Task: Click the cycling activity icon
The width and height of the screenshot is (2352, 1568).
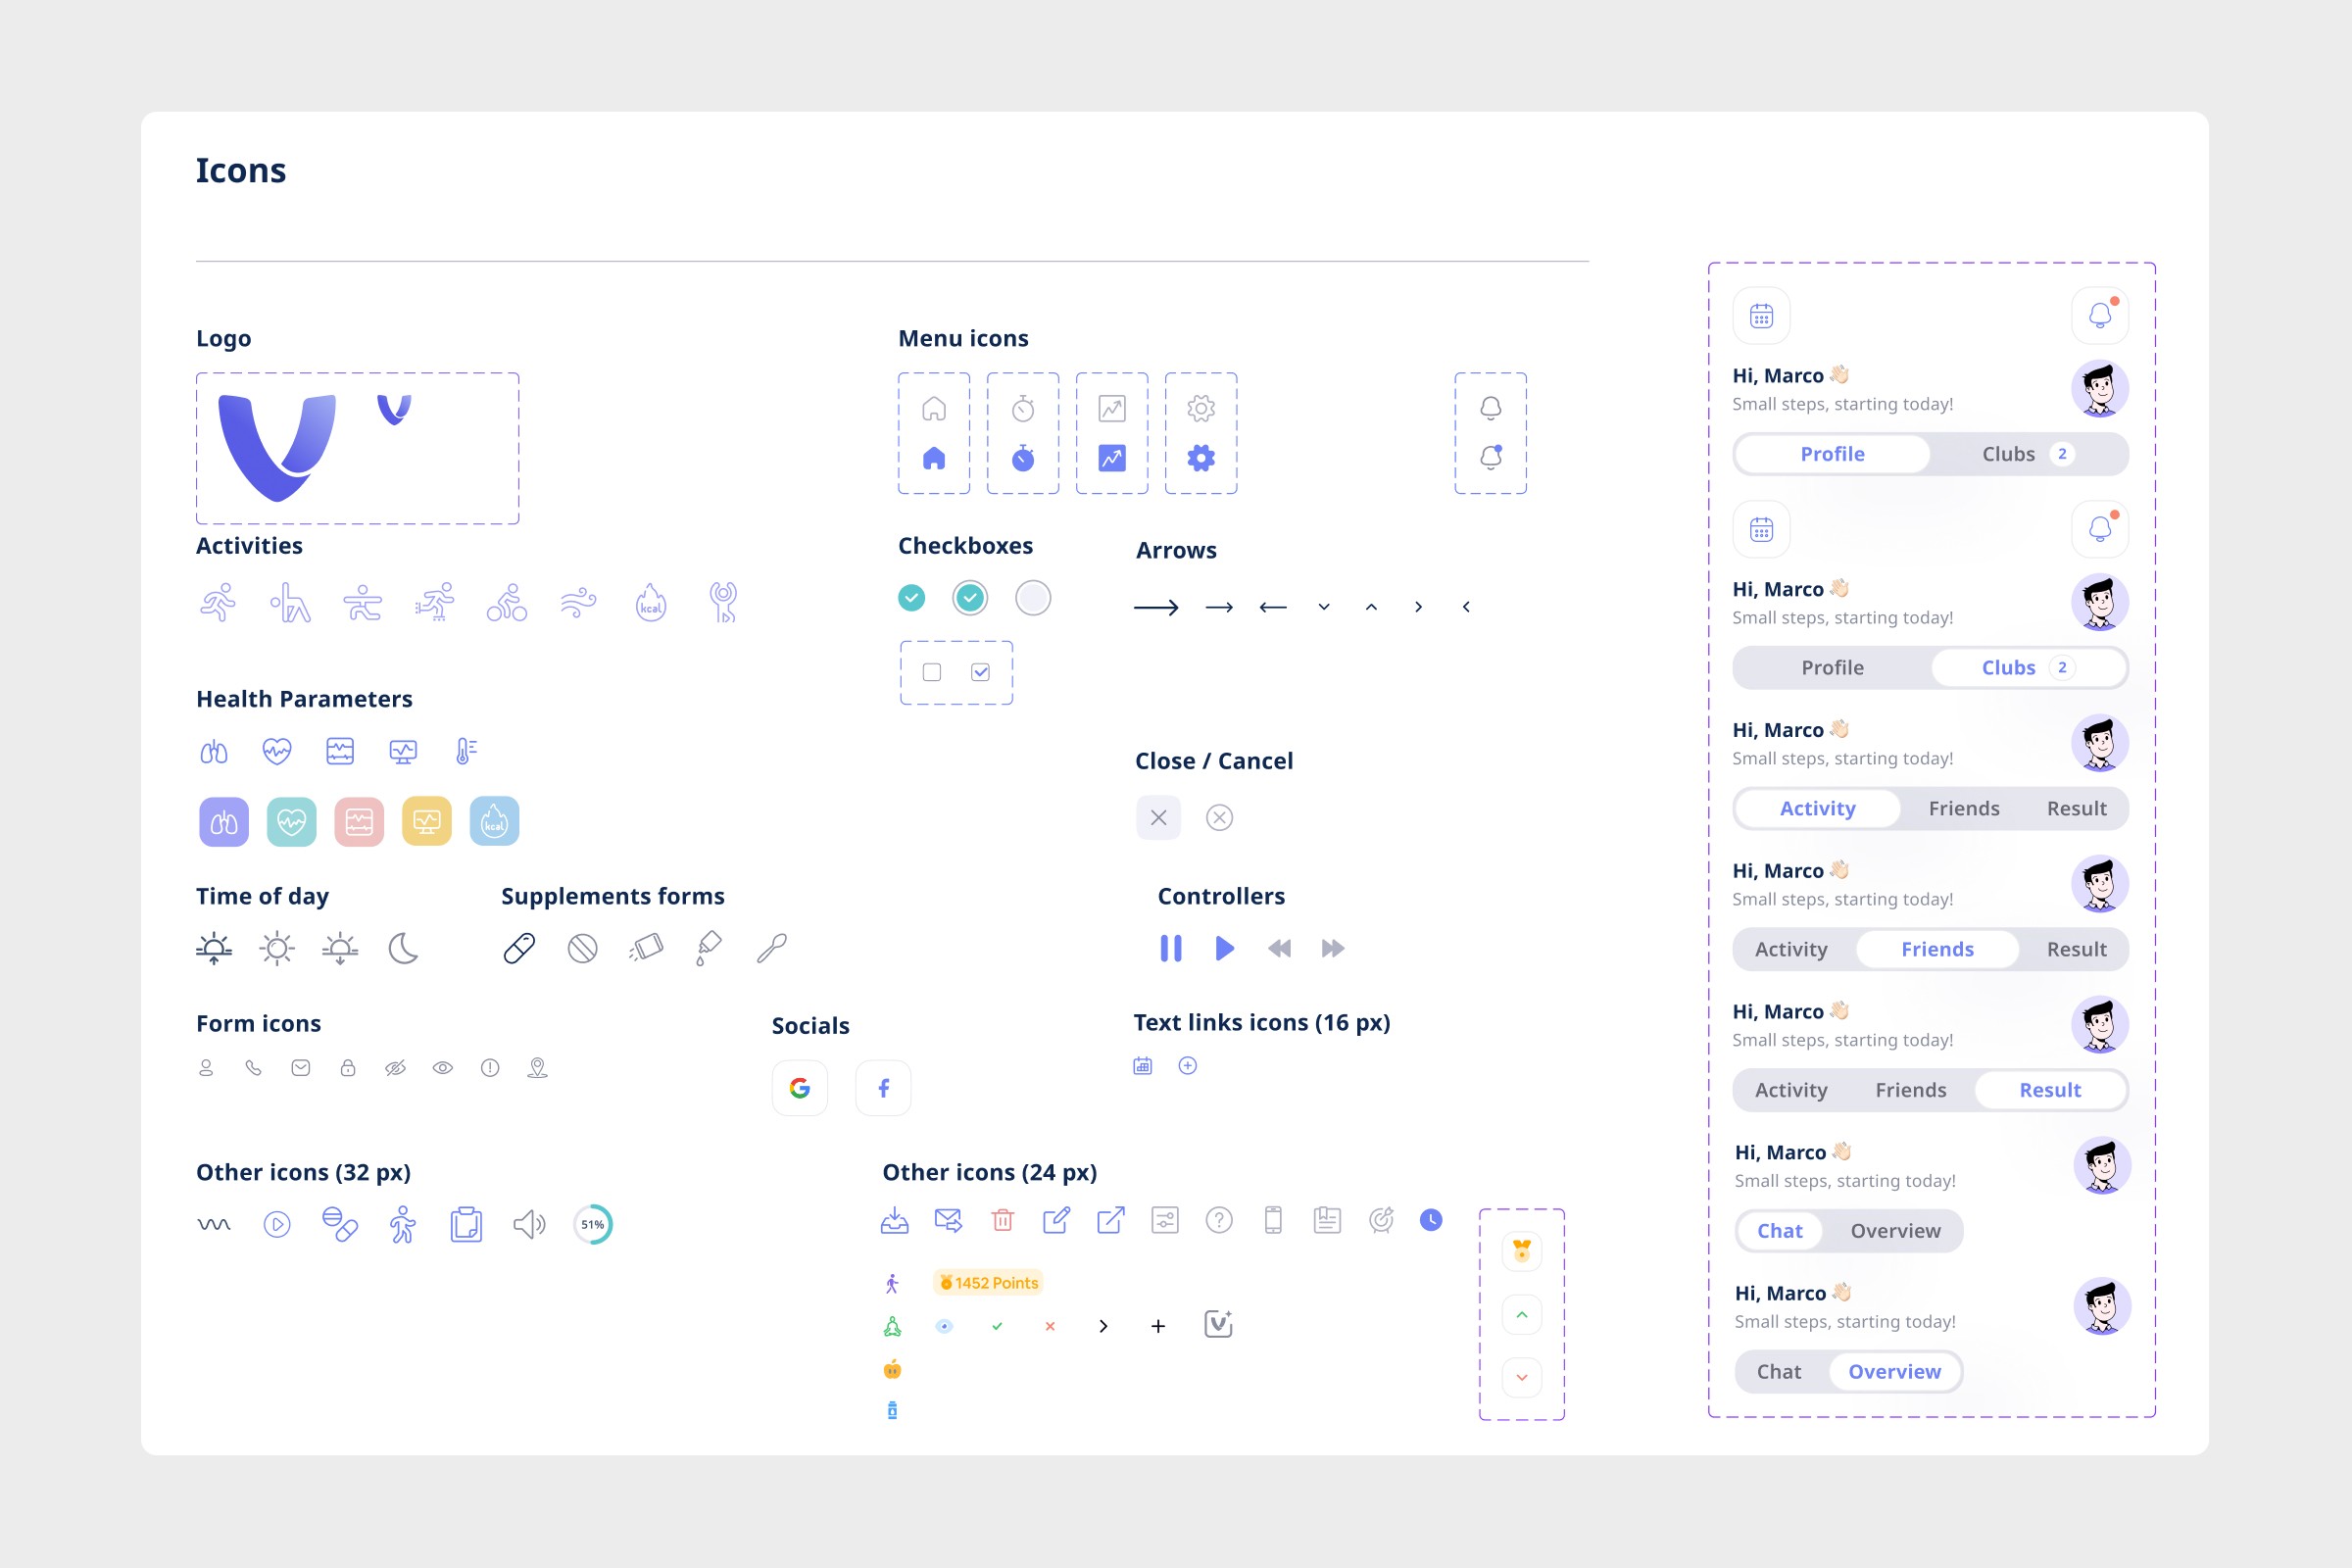Action: point(507,603)
